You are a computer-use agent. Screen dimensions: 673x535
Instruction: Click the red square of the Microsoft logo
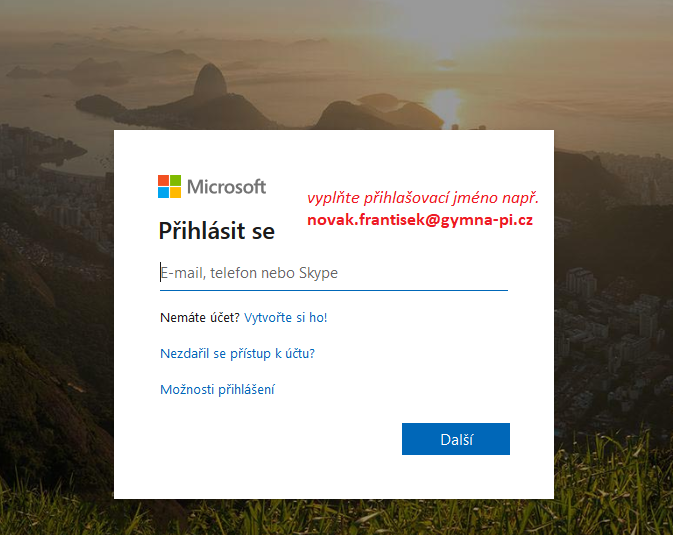(163, 180)
